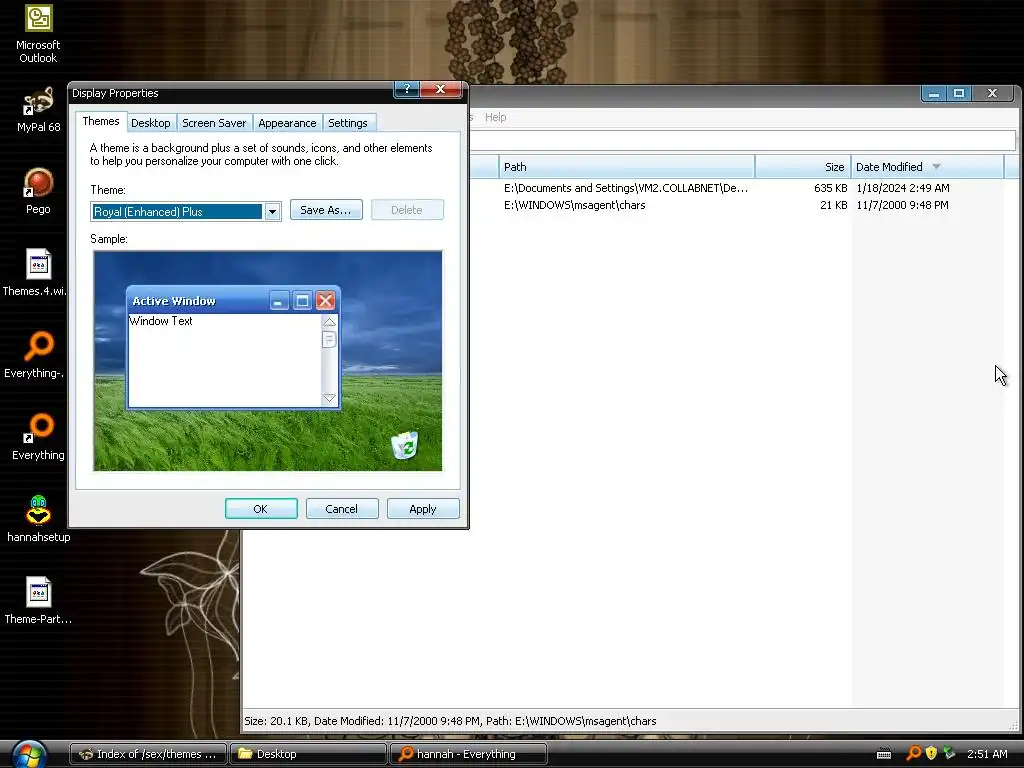Viewport: 1024px width, 768px height.
Task: Switch to the Desktop tab
Action: (x=150, y=123)
